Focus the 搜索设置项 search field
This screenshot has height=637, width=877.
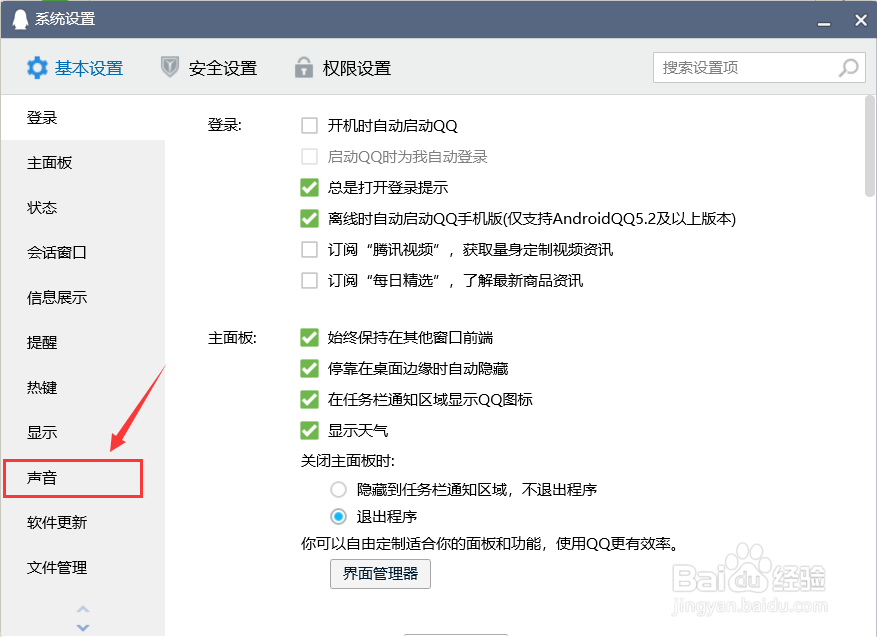coord(759,68)
